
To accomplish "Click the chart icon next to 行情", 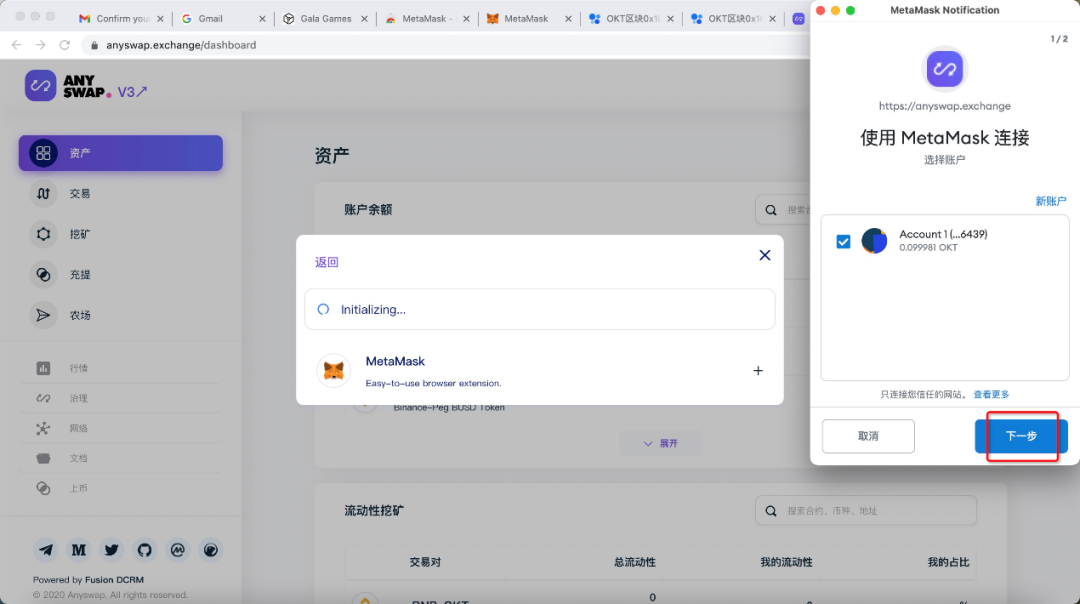I will coord(43,368).
